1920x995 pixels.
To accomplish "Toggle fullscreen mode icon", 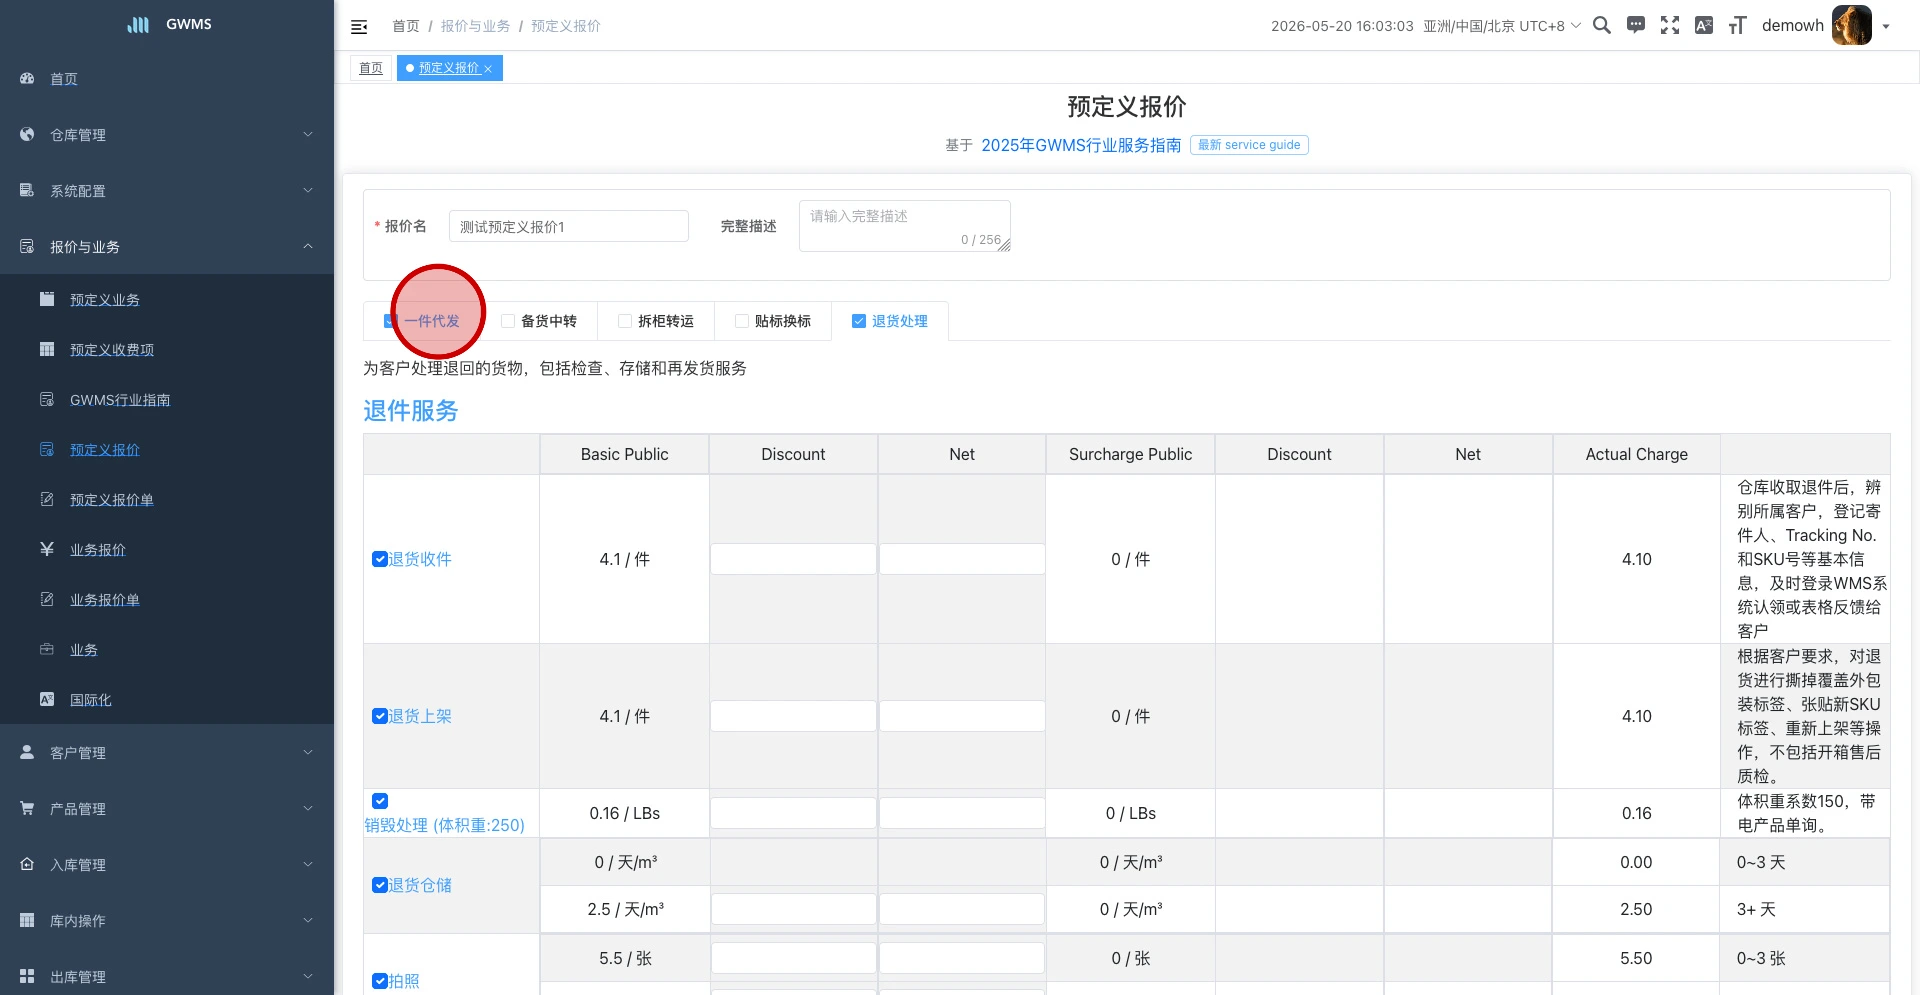I will [x=1670, y=25].
